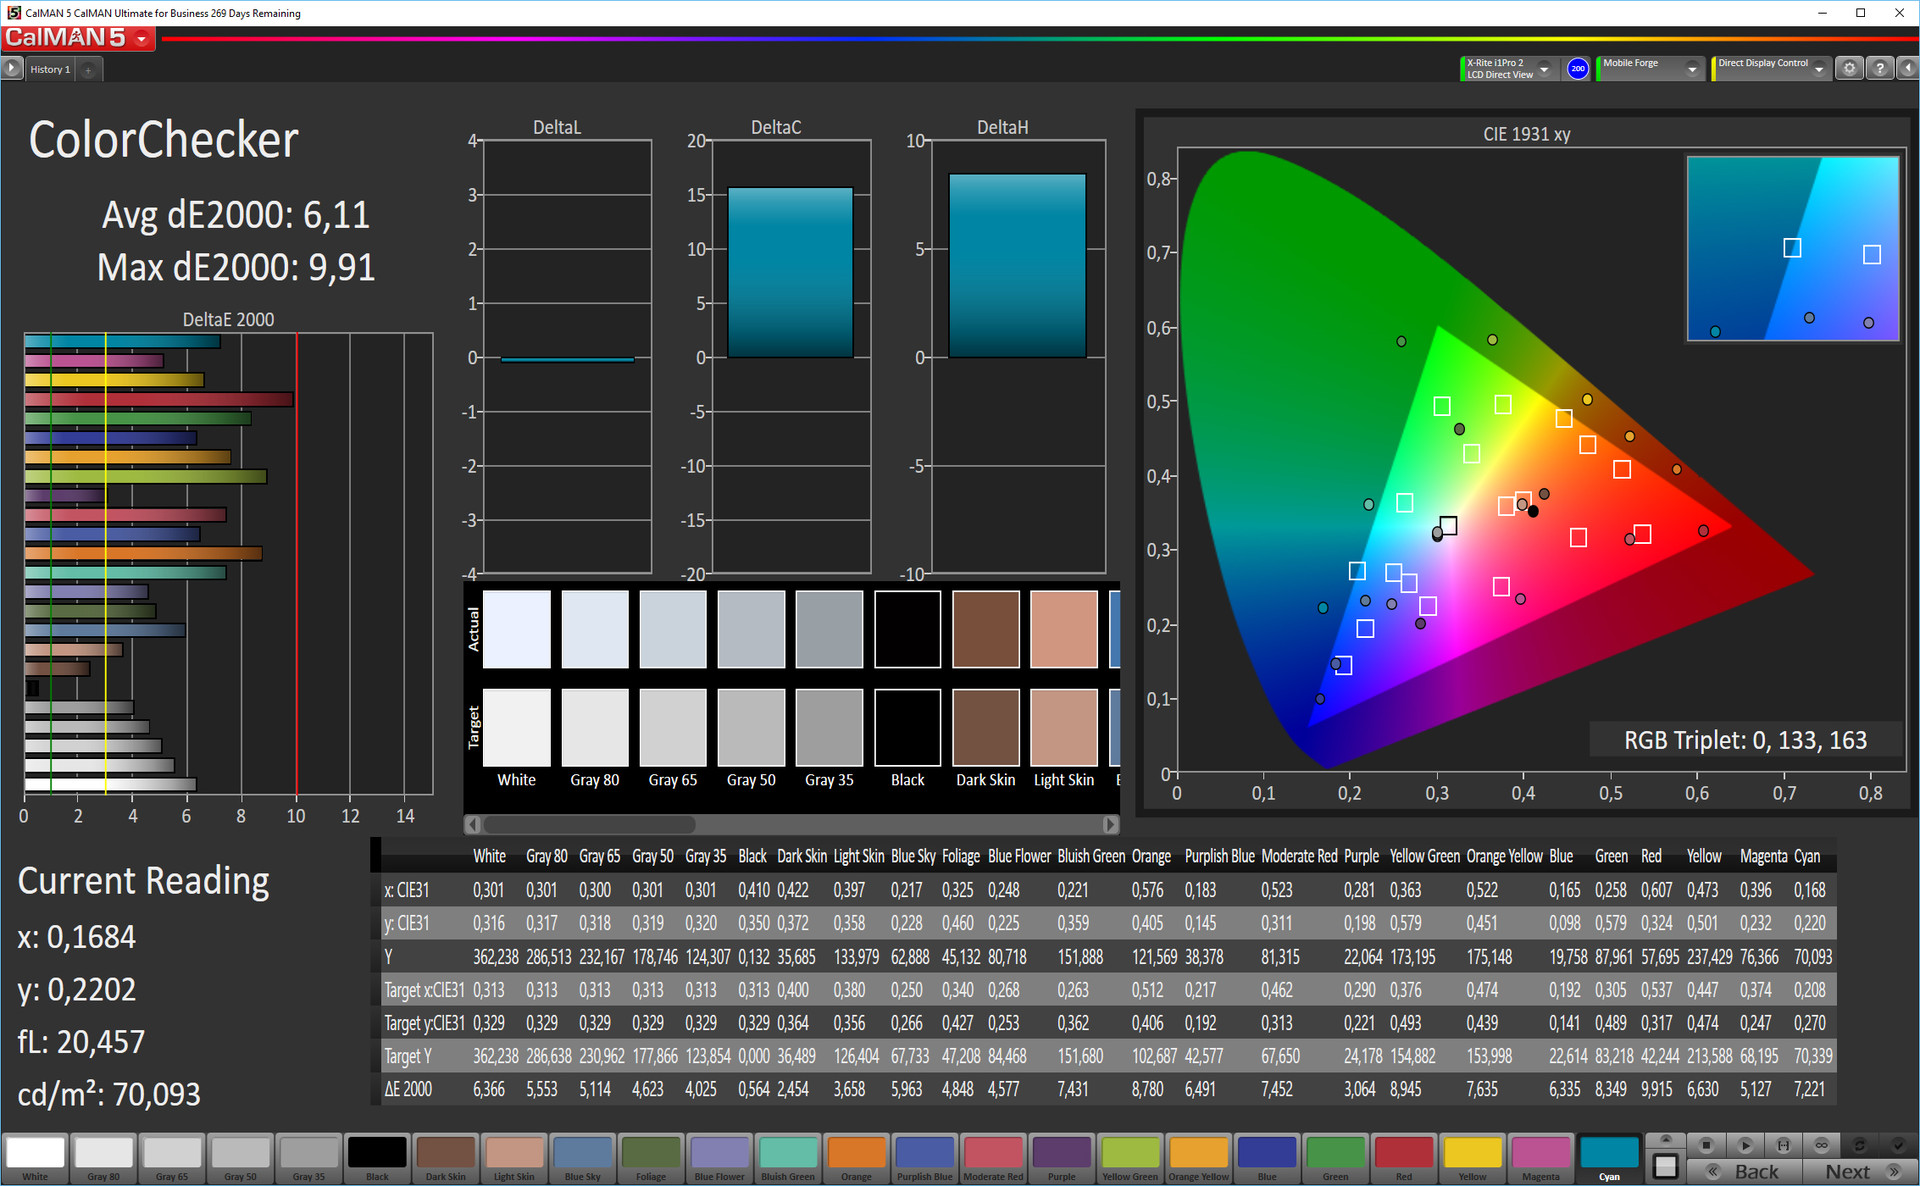
Task: Open the help question mark icon
Action: [1880, 69]
